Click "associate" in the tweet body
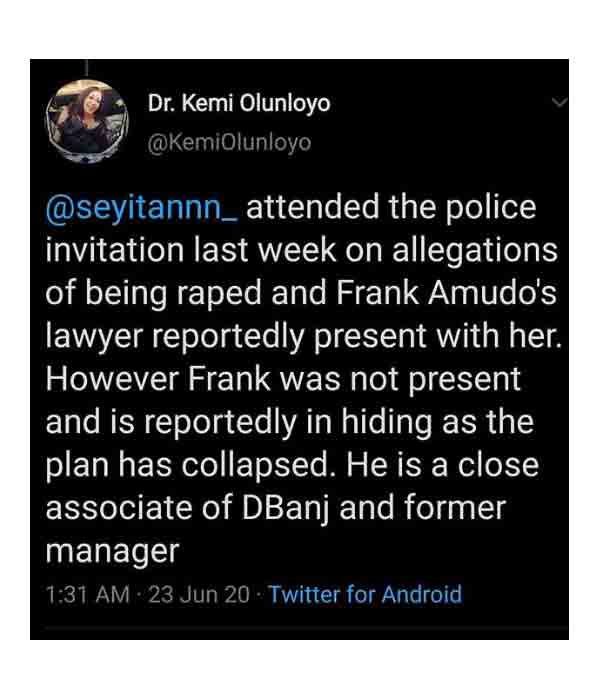The width and height of the screenshot is (600, 700). [119, 508]
